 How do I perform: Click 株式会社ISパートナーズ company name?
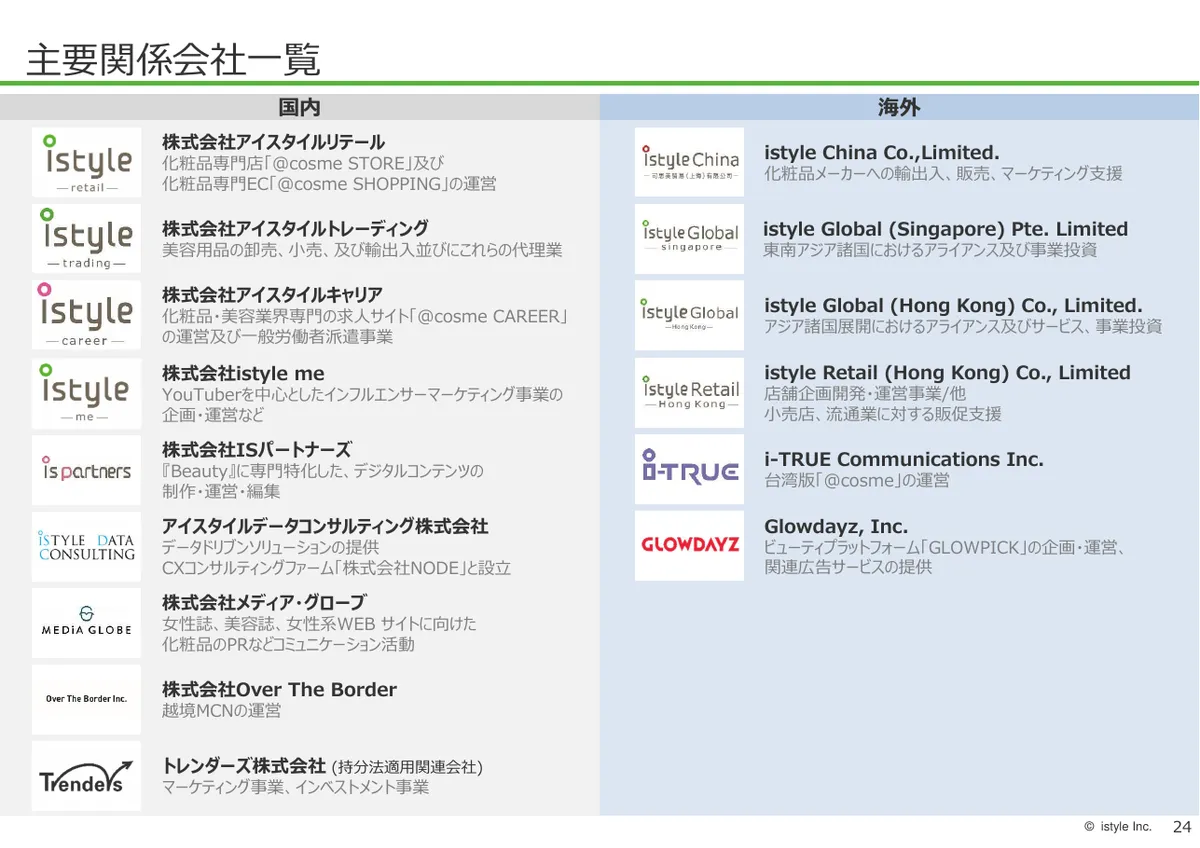(257, 450)
